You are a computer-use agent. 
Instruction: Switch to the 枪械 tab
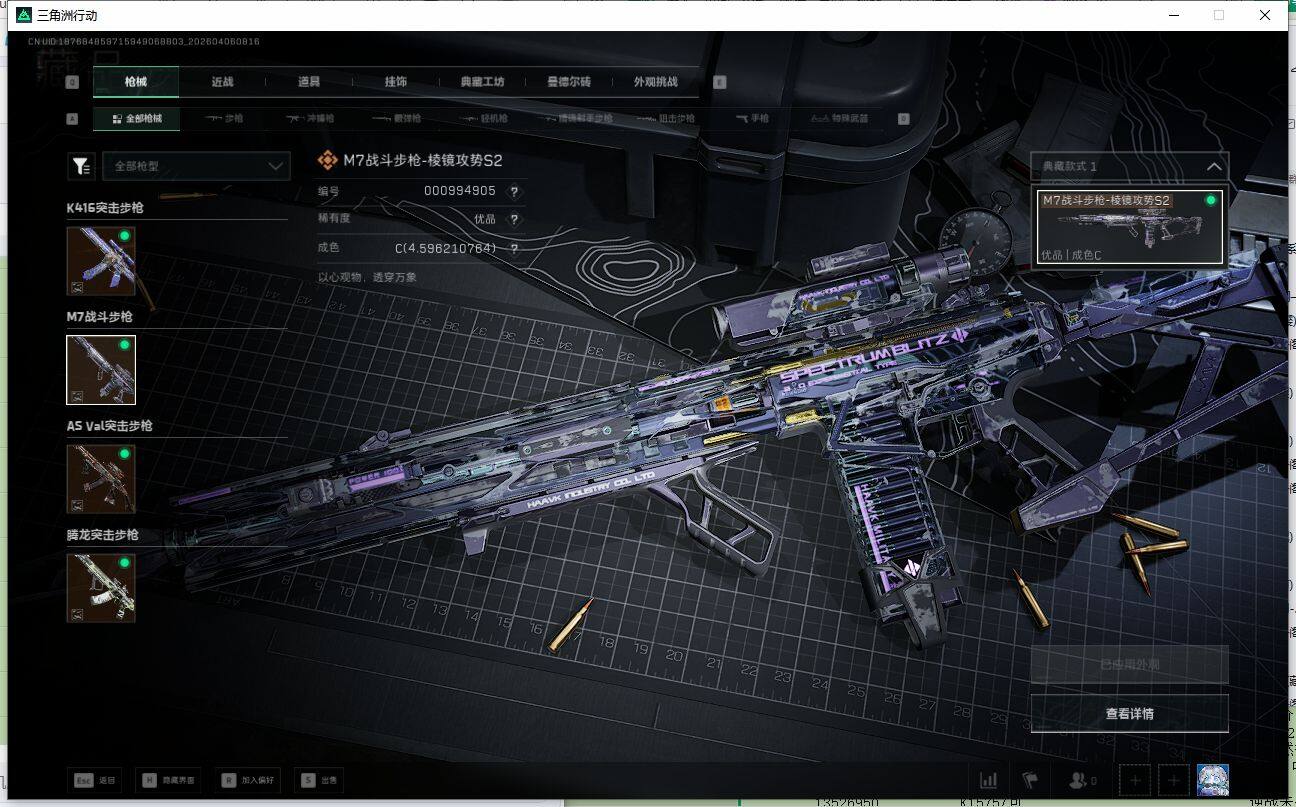[x=136, y=82]
